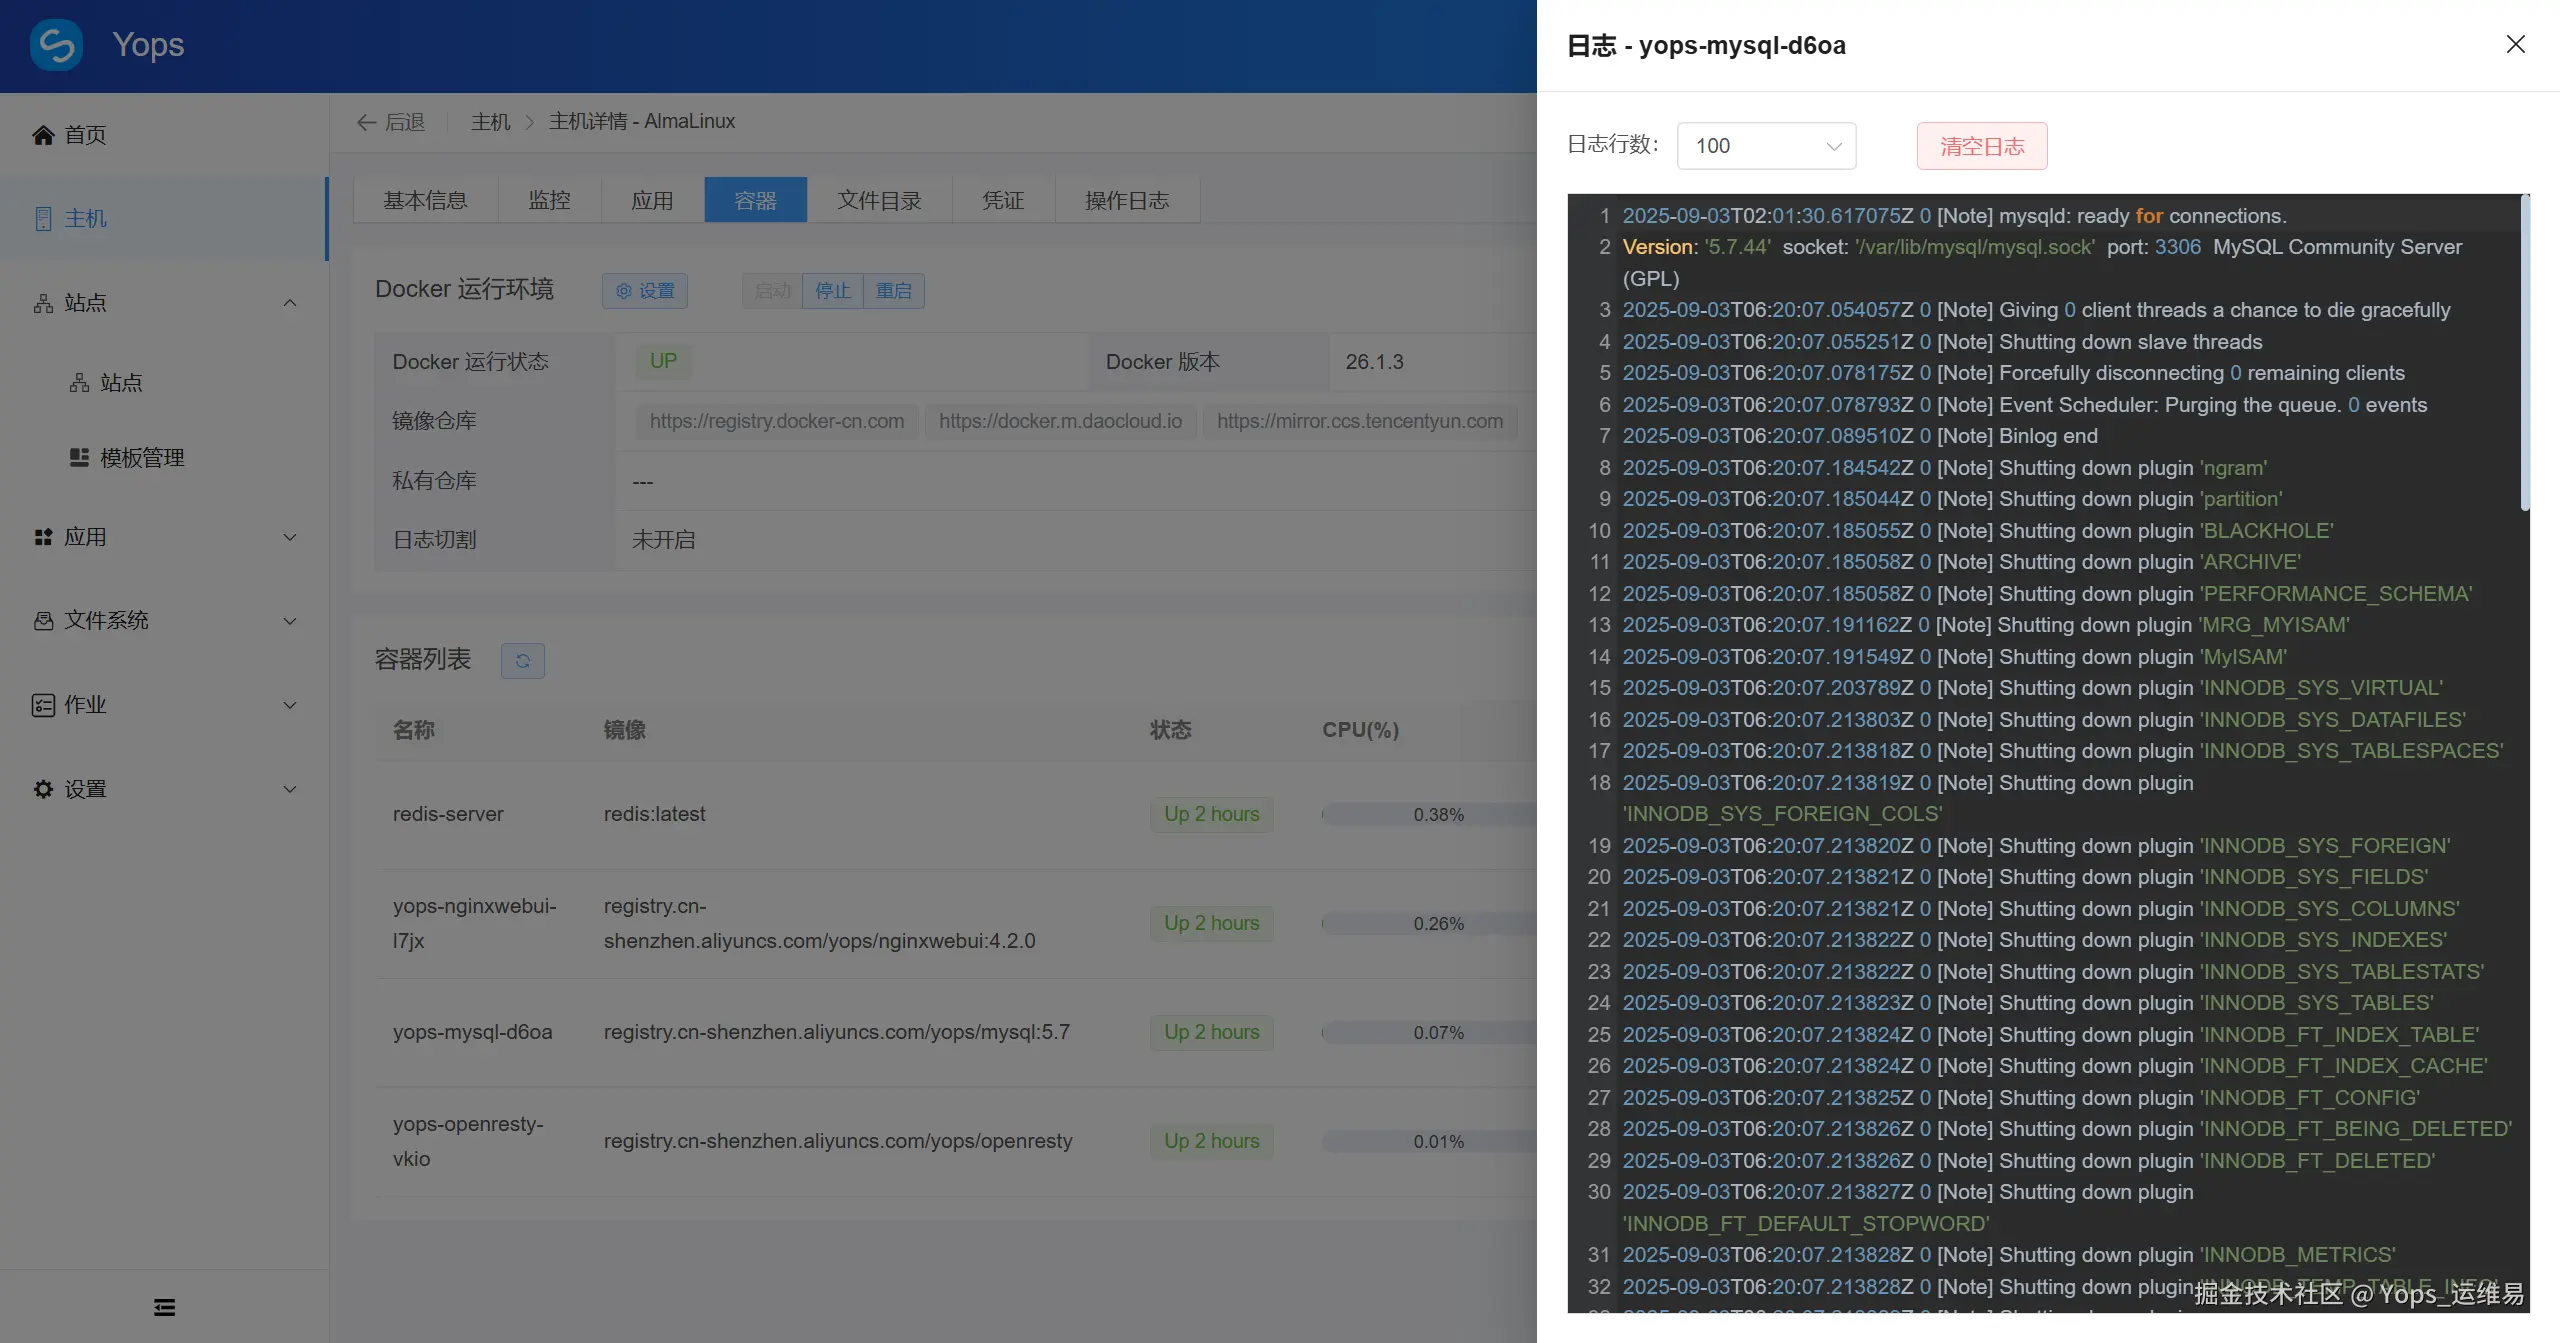Viewport: 2560px width, 1343px height.
Task: Open the 主机 host menu item
Action: tap(85, 218)
